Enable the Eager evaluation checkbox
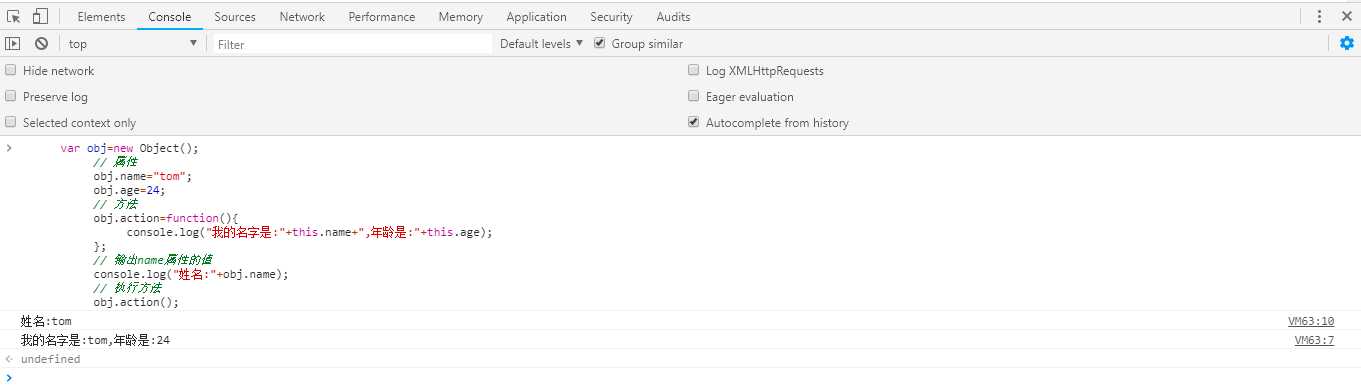The height and width of the screenshot is (392, 1361). (694, 97)
